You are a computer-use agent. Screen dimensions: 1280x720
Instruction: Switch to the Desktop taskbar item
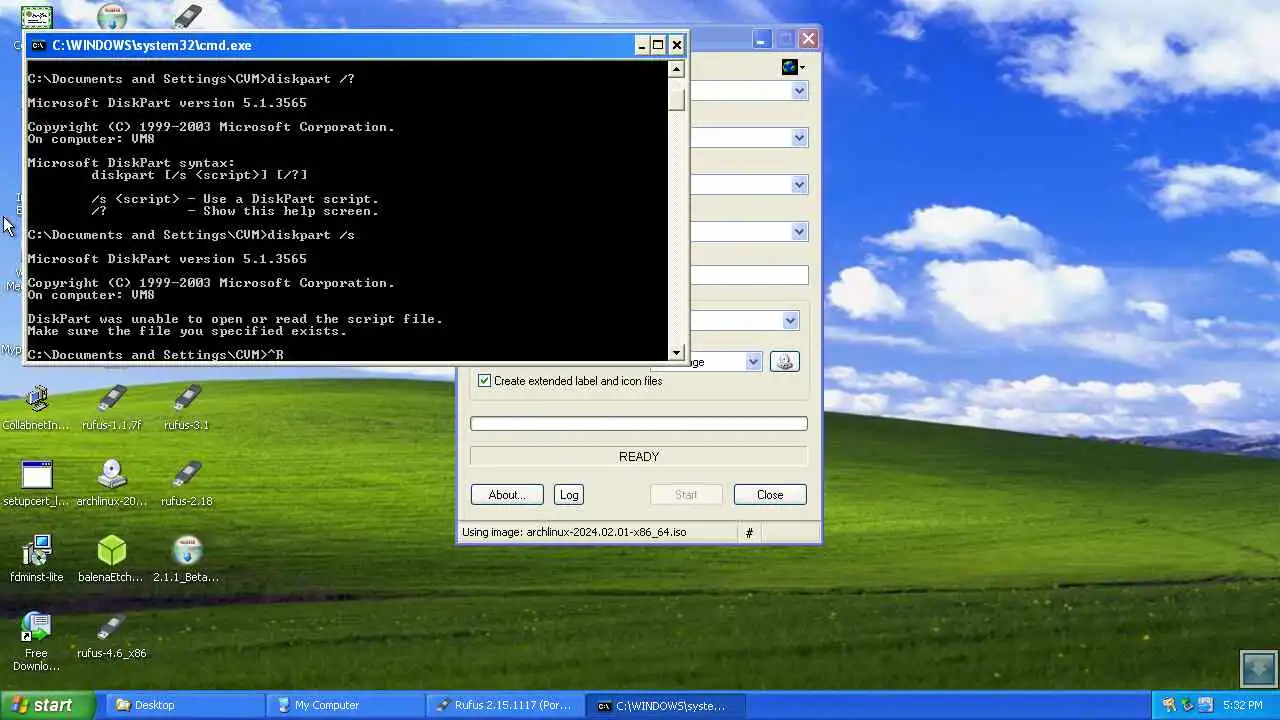point(184,705)
